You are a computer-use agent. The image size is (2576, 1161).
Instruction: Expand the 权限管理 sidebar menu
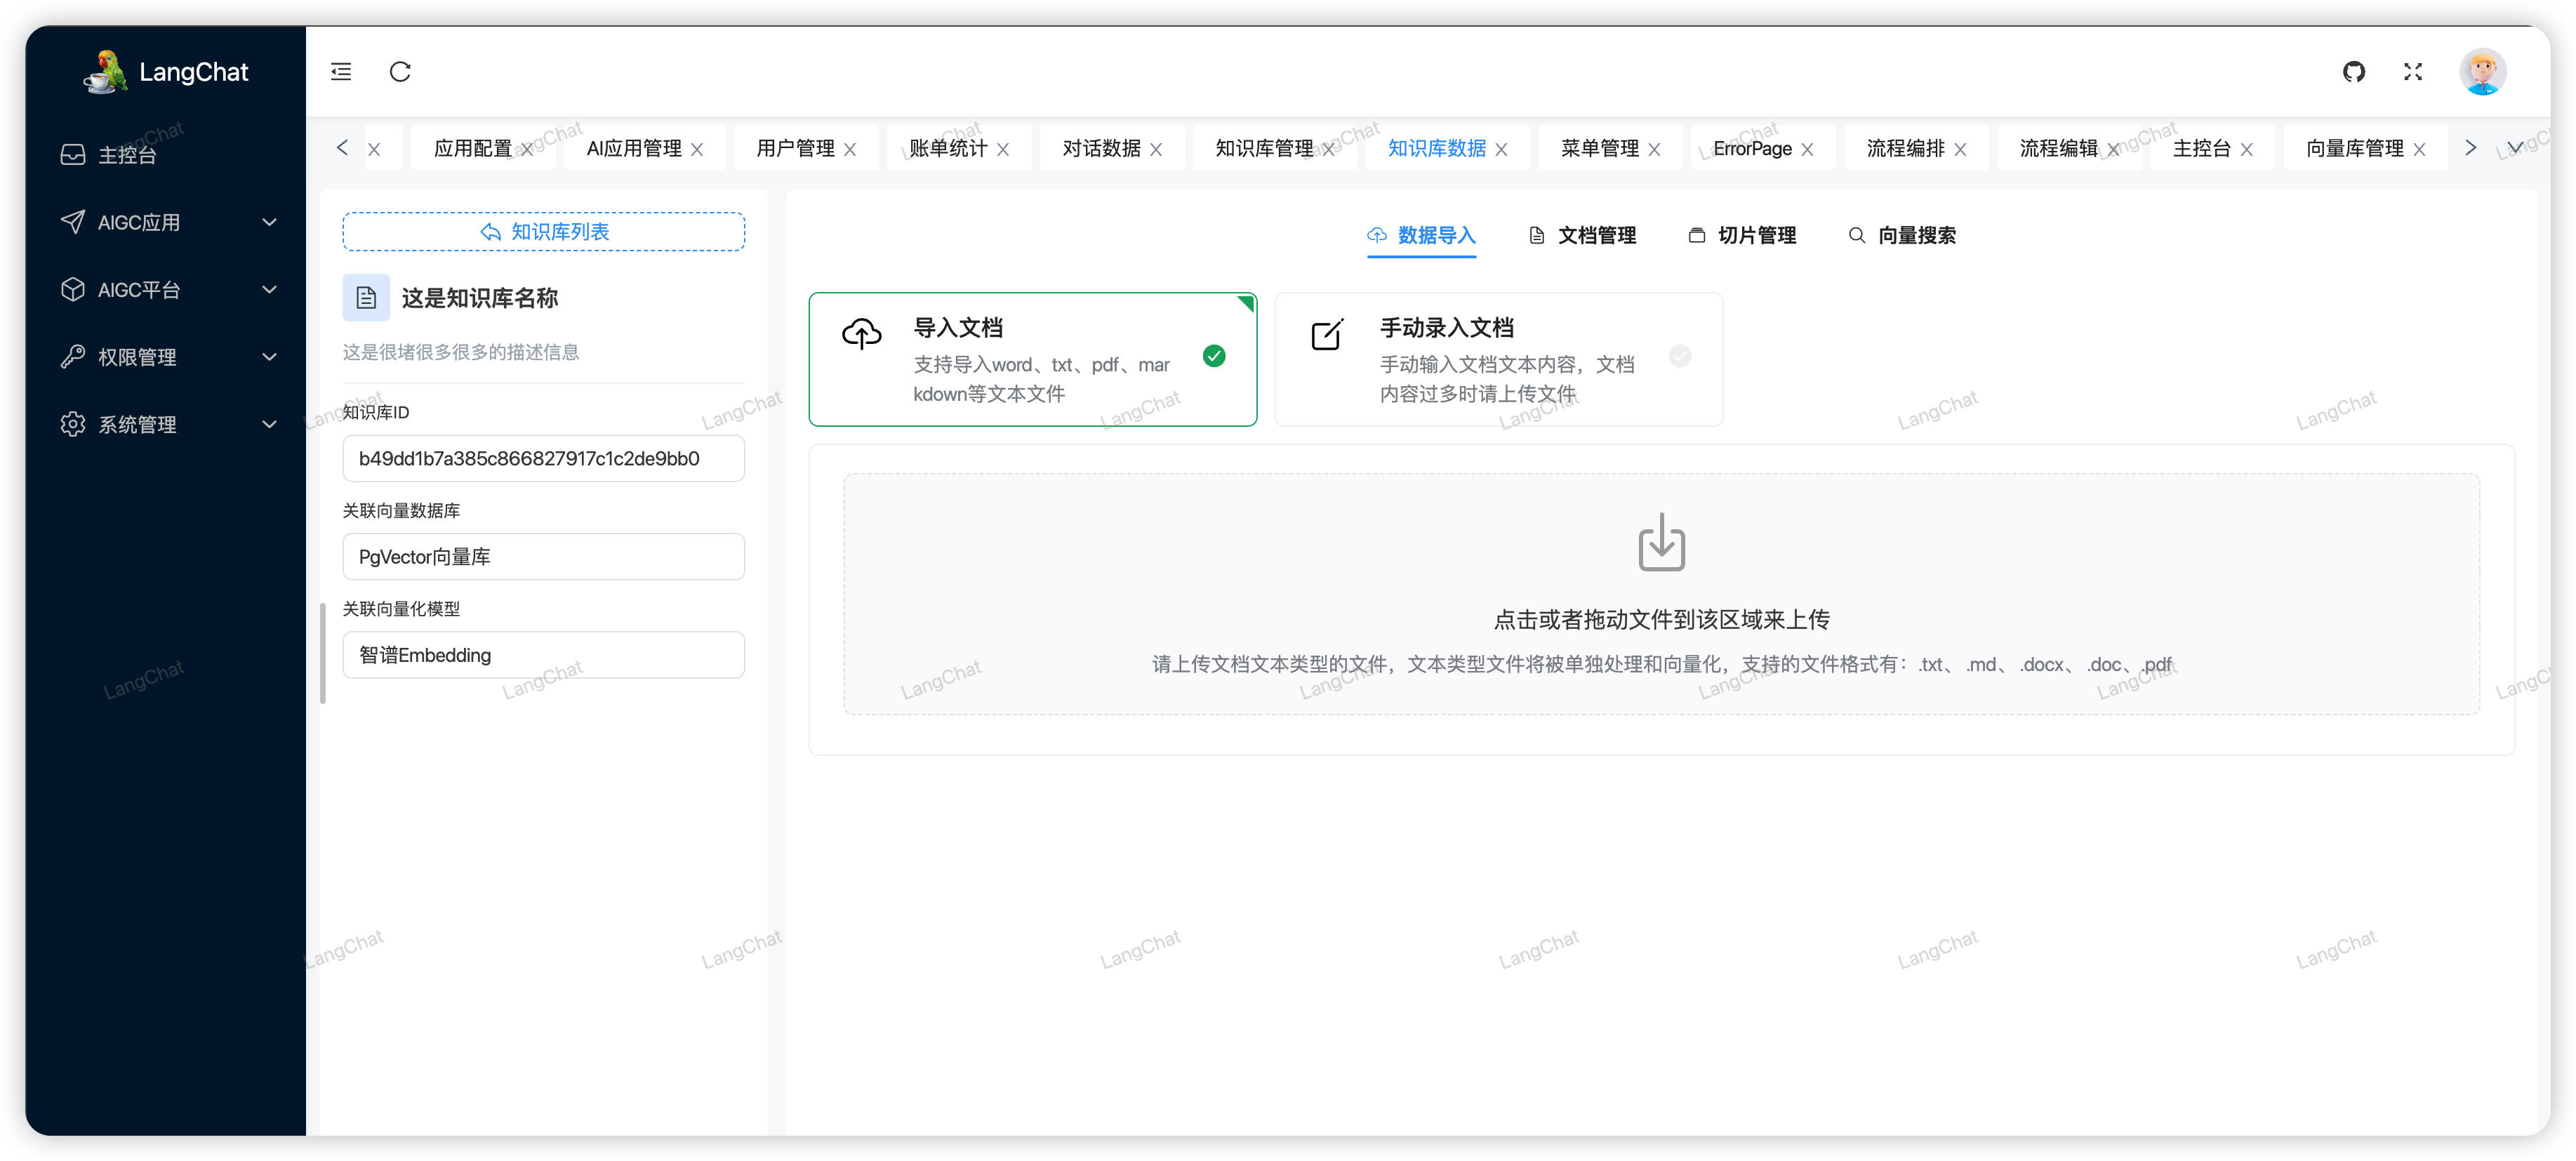166,357
